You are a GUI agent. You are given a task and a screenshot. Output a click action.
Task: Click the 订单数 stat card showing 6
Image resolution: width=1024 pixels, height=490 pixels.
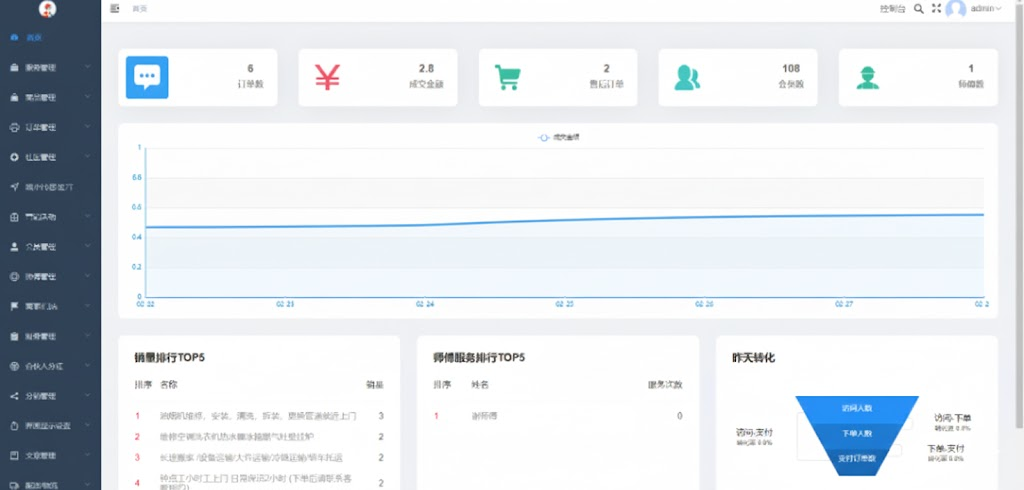click(x=198, y=77)
